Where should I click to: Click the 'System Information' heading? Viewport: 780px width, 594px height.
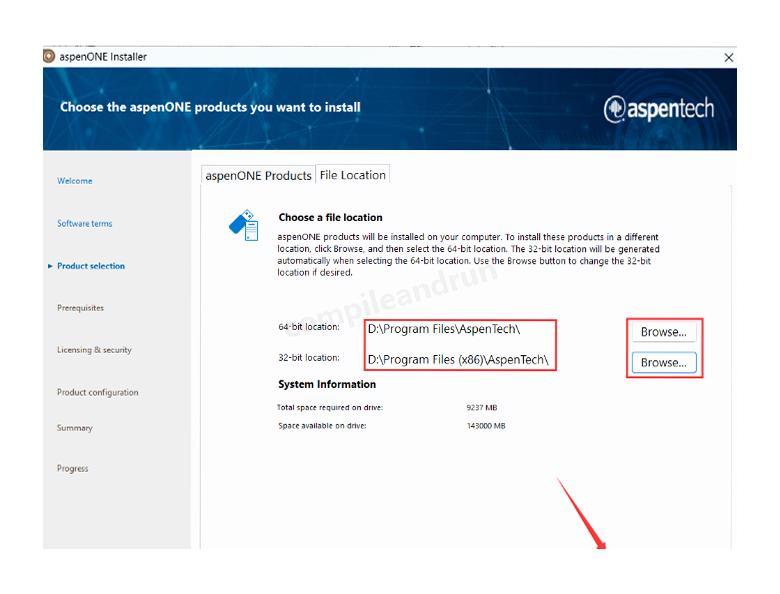click(x=327, y=384)
